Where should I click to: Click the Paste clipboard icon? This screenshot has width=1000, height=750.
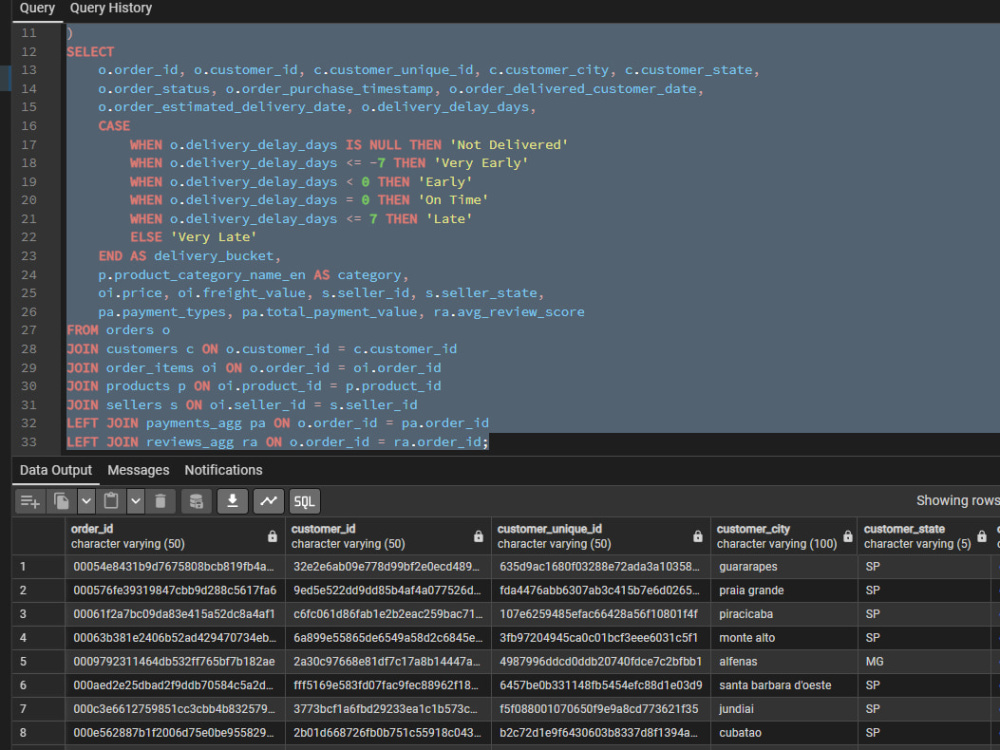[111, 502]
